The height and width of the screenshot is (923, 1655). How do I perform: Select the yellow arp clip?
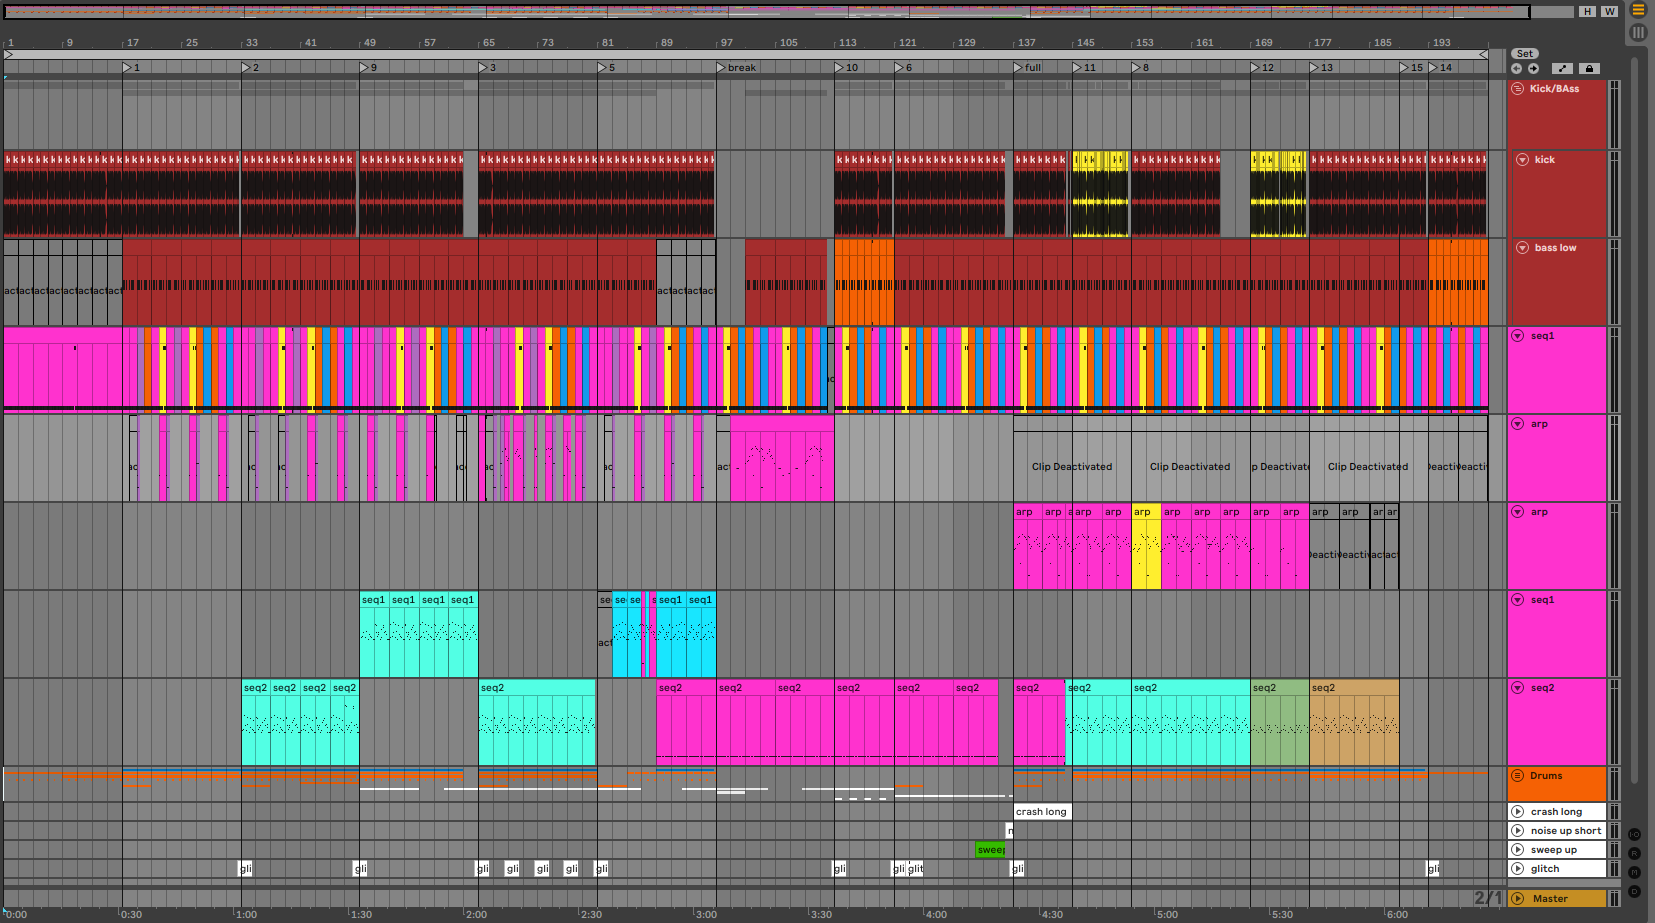pos(1147,546)
